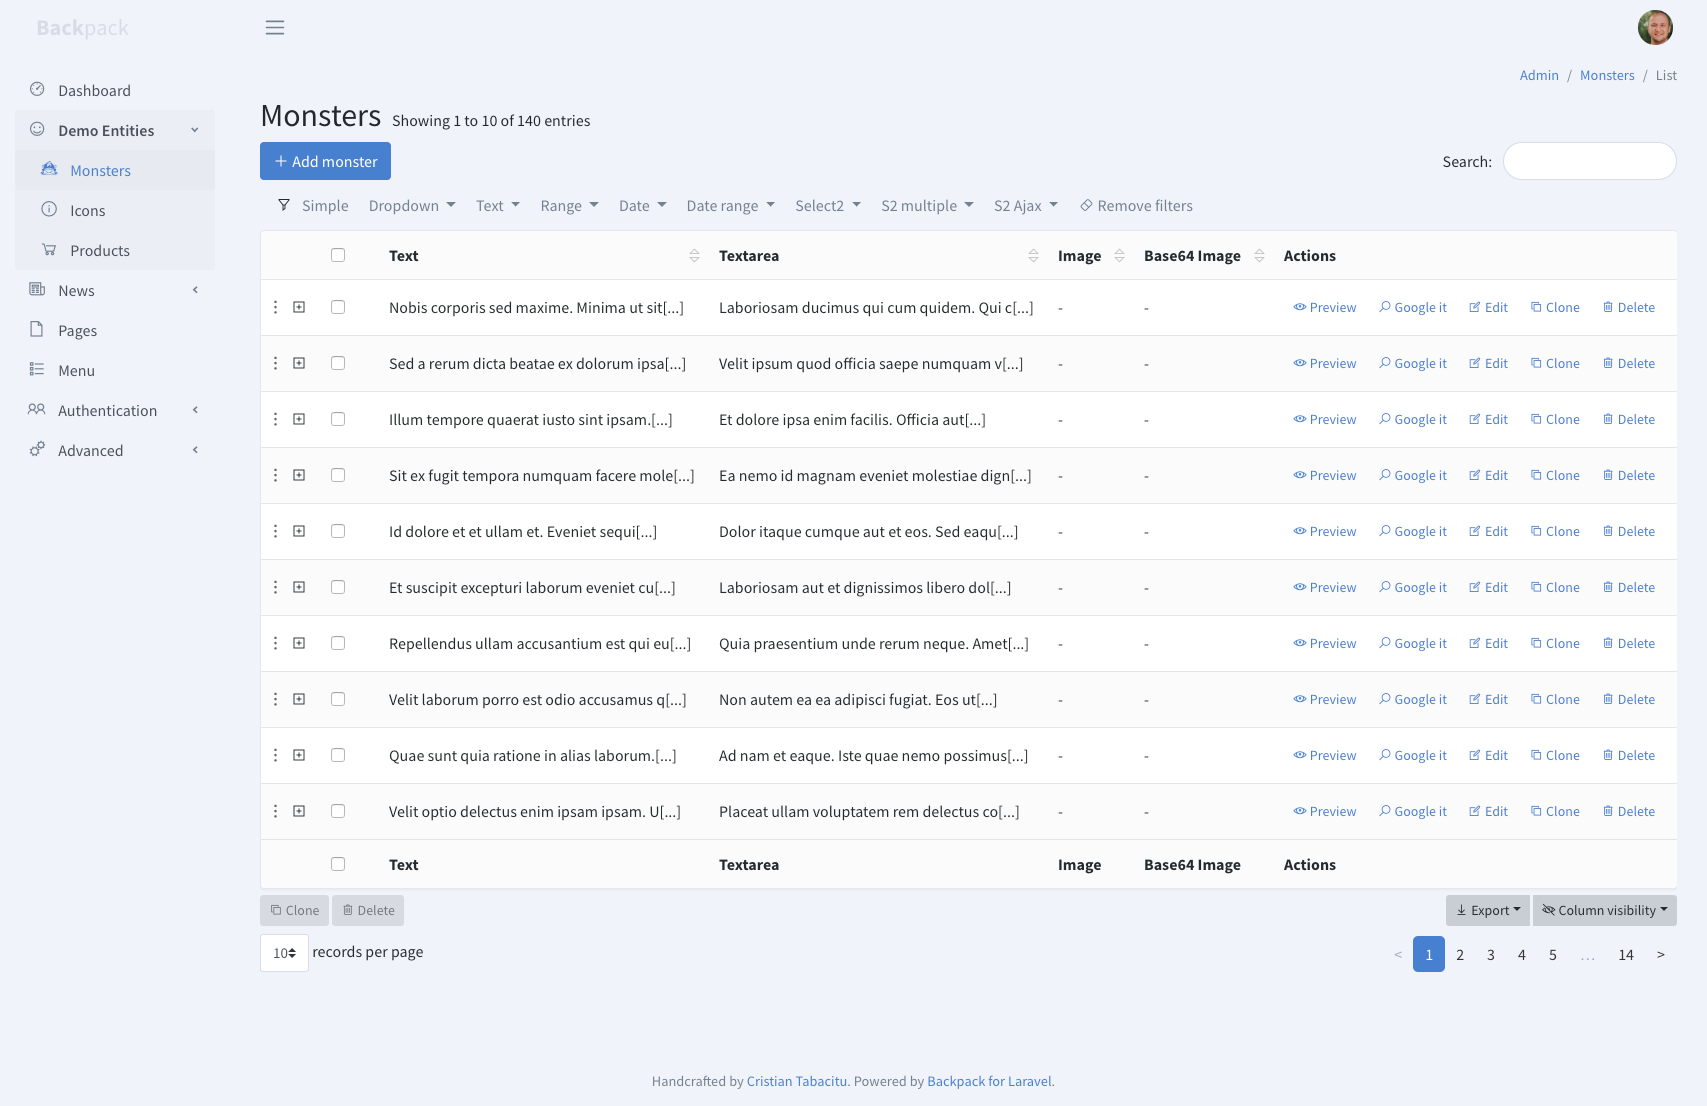Check the checkbox on the third monster row
This screenshot has height=1106, width=1707.
coord(338,419)
